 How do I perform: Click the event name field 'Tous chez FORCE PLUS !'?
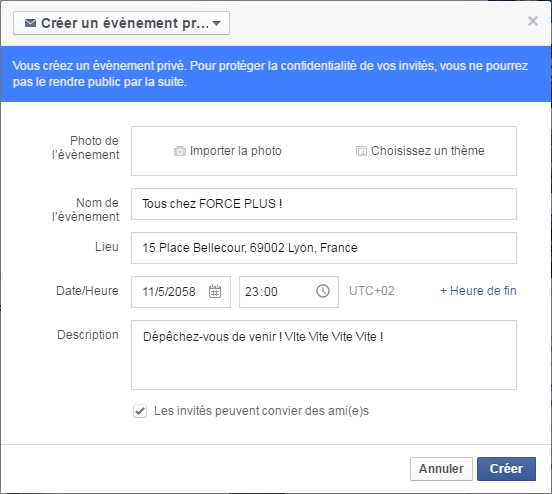tap(324, 204)
